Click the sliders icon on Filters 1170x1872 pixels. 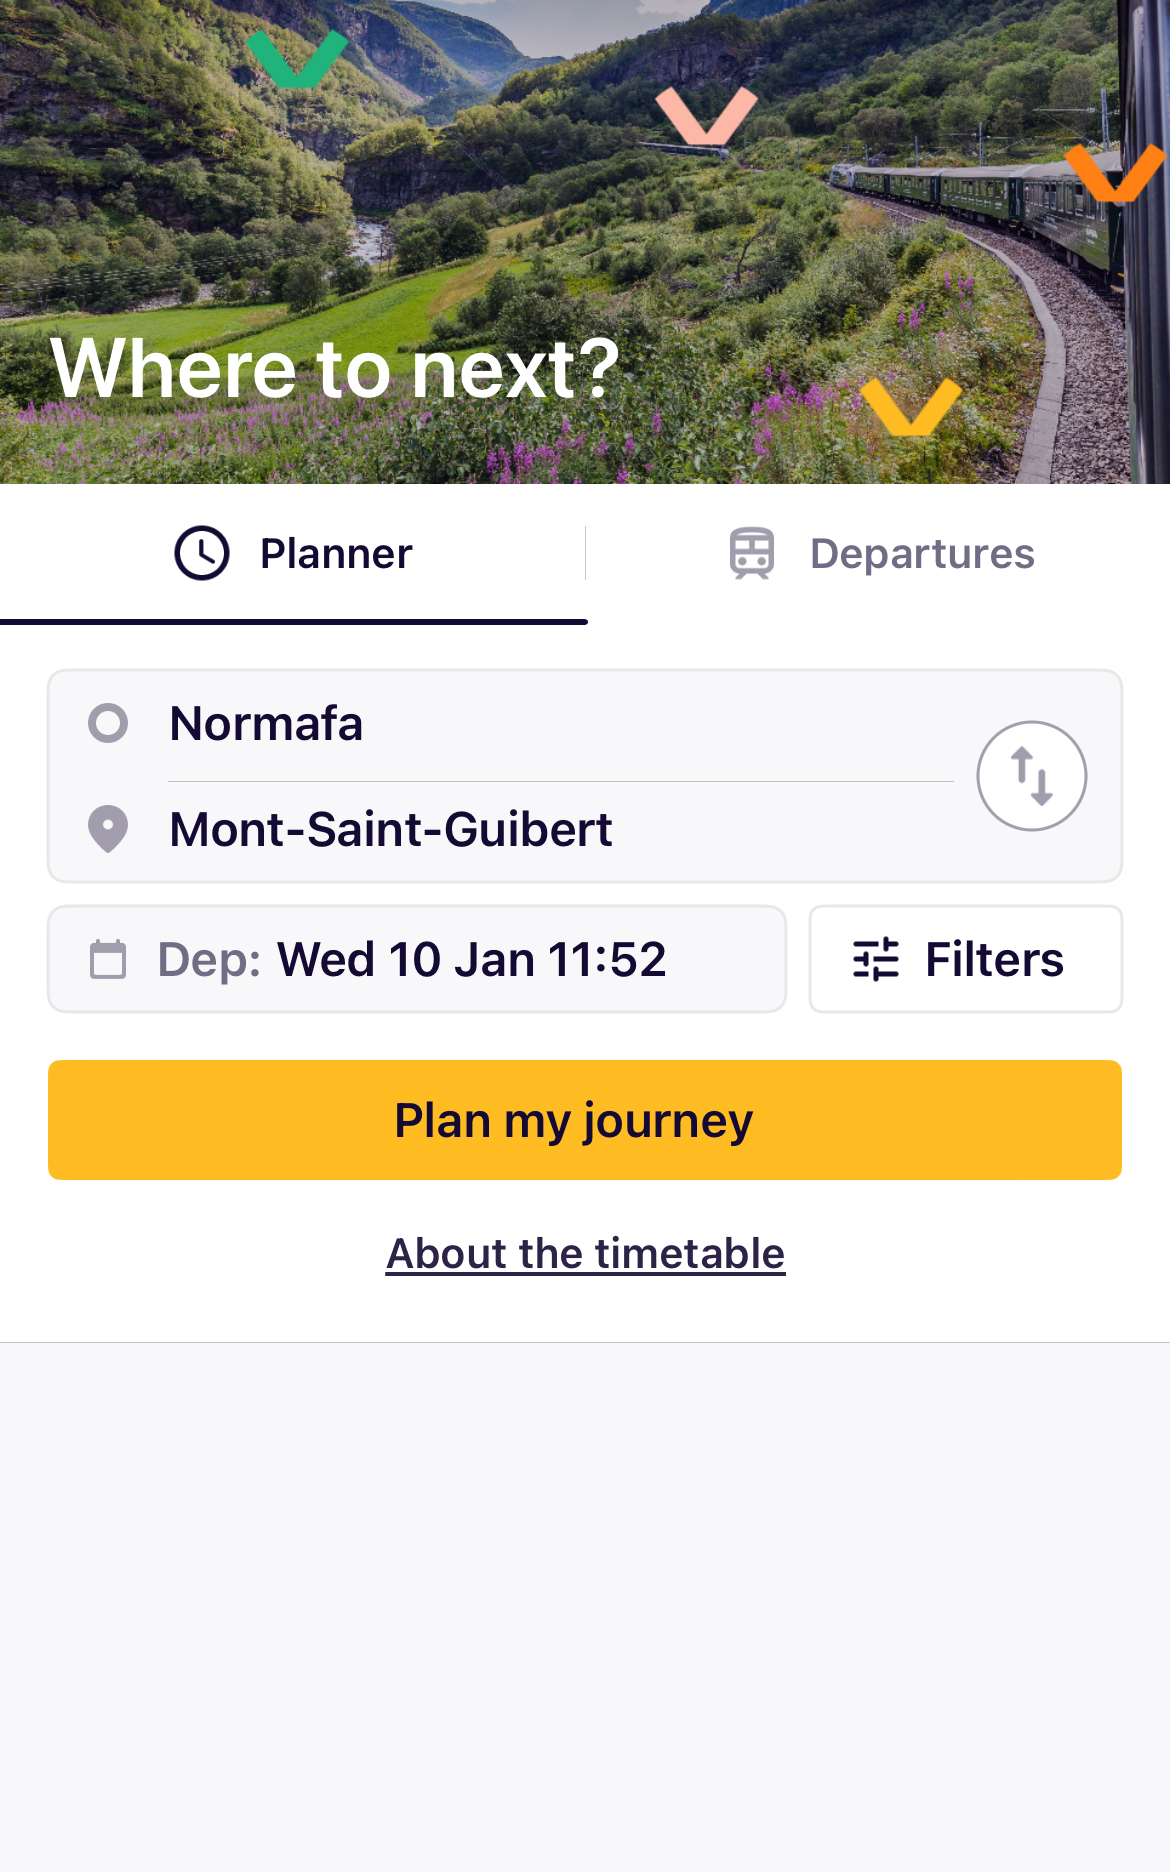click(x=876, y=959)
